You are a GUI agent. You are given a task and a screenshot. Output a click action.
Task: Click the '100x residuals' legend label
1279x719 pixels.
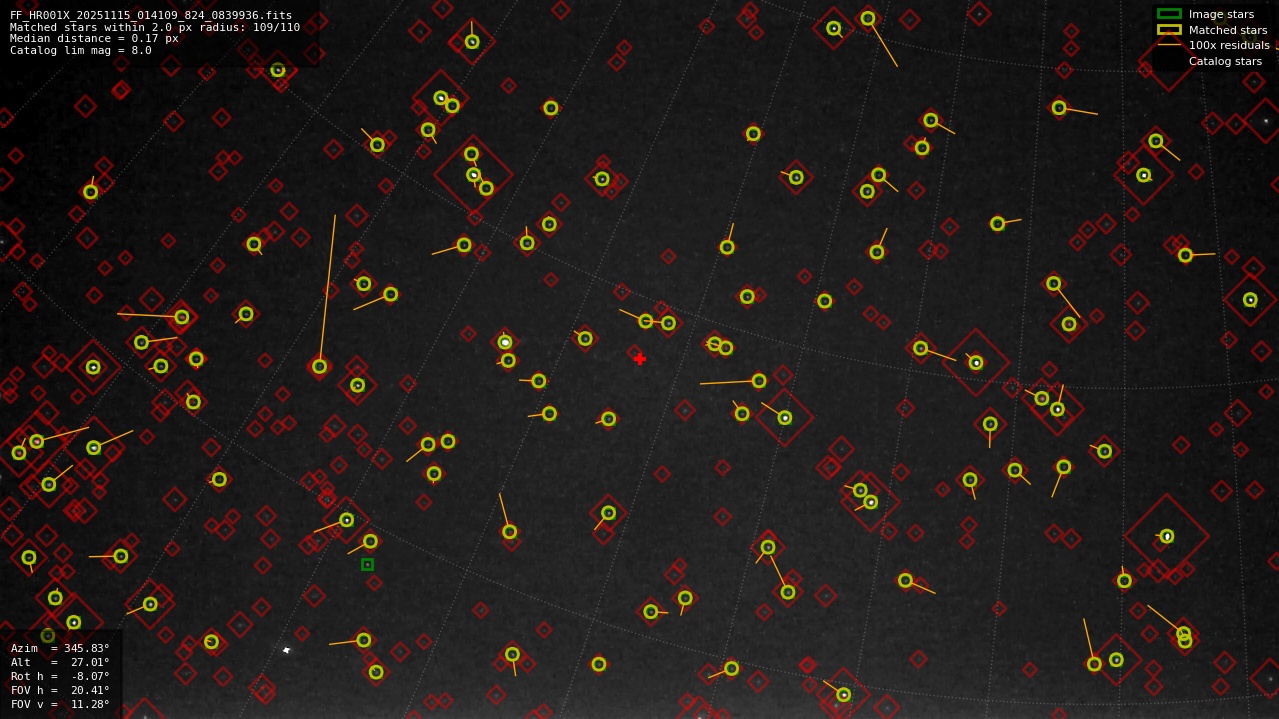[x=1229, y=45]
